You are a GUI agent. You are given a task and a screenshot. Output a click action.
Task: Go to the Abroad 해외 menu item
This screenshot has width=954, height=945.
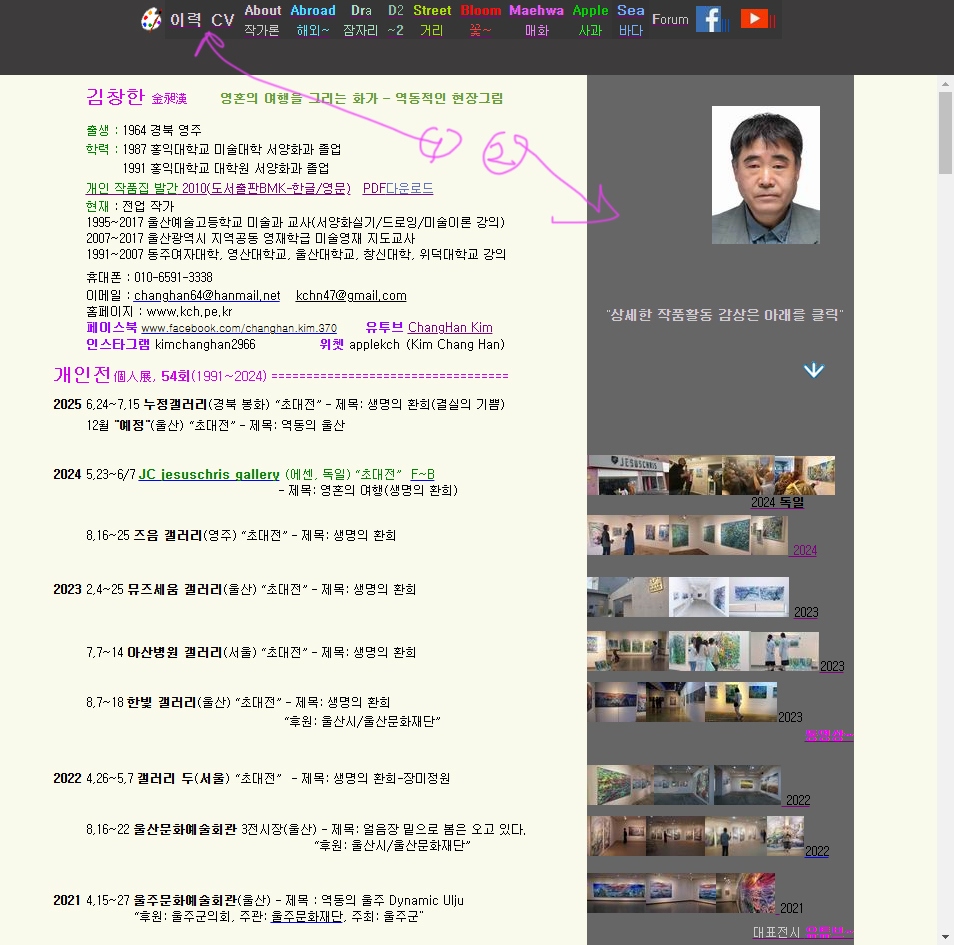click(x=313, y=20)
